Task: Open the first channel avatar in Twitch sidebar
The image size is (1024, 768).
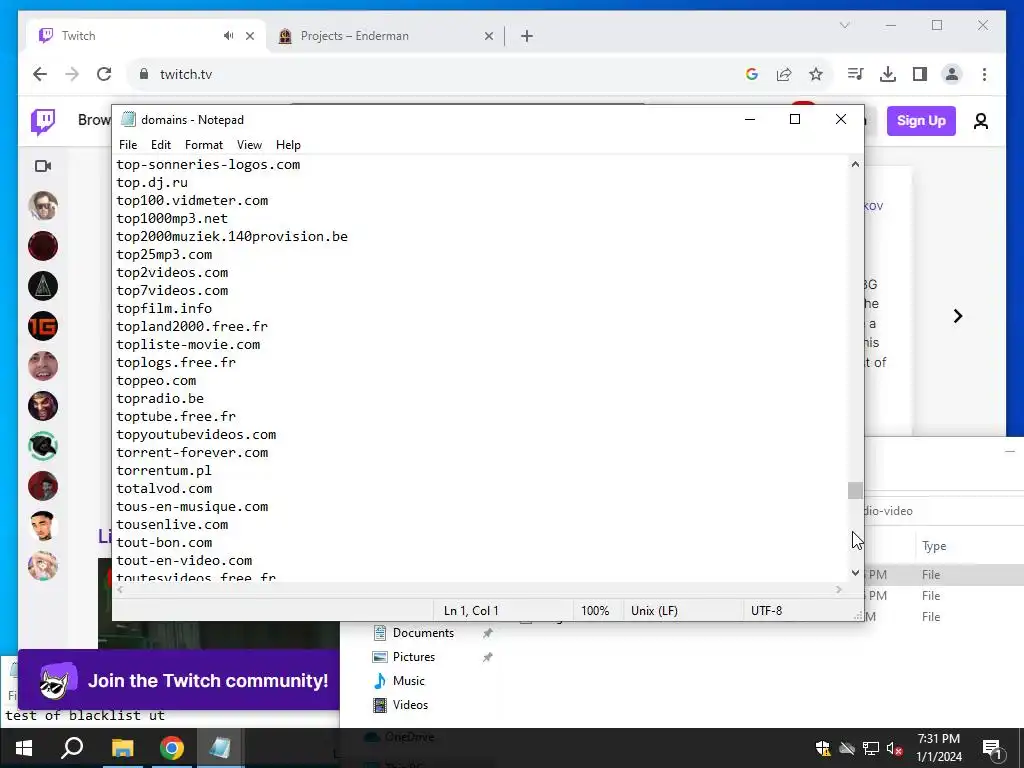Action: coord(43,206)
